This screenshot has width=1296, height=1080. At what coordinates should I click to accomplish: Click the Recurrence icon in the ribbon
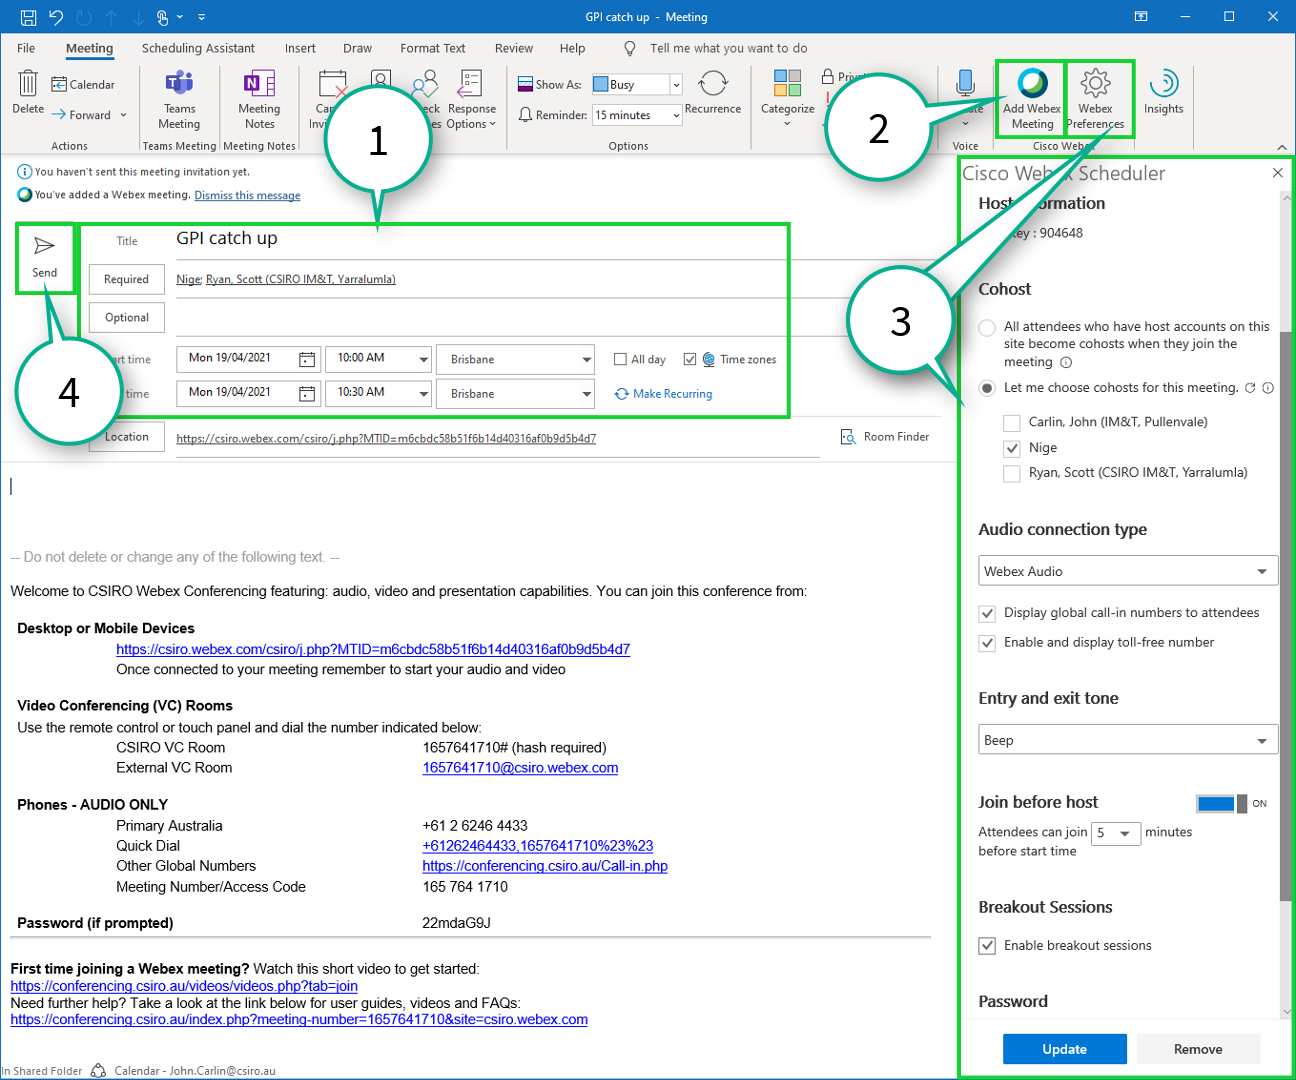713,93
